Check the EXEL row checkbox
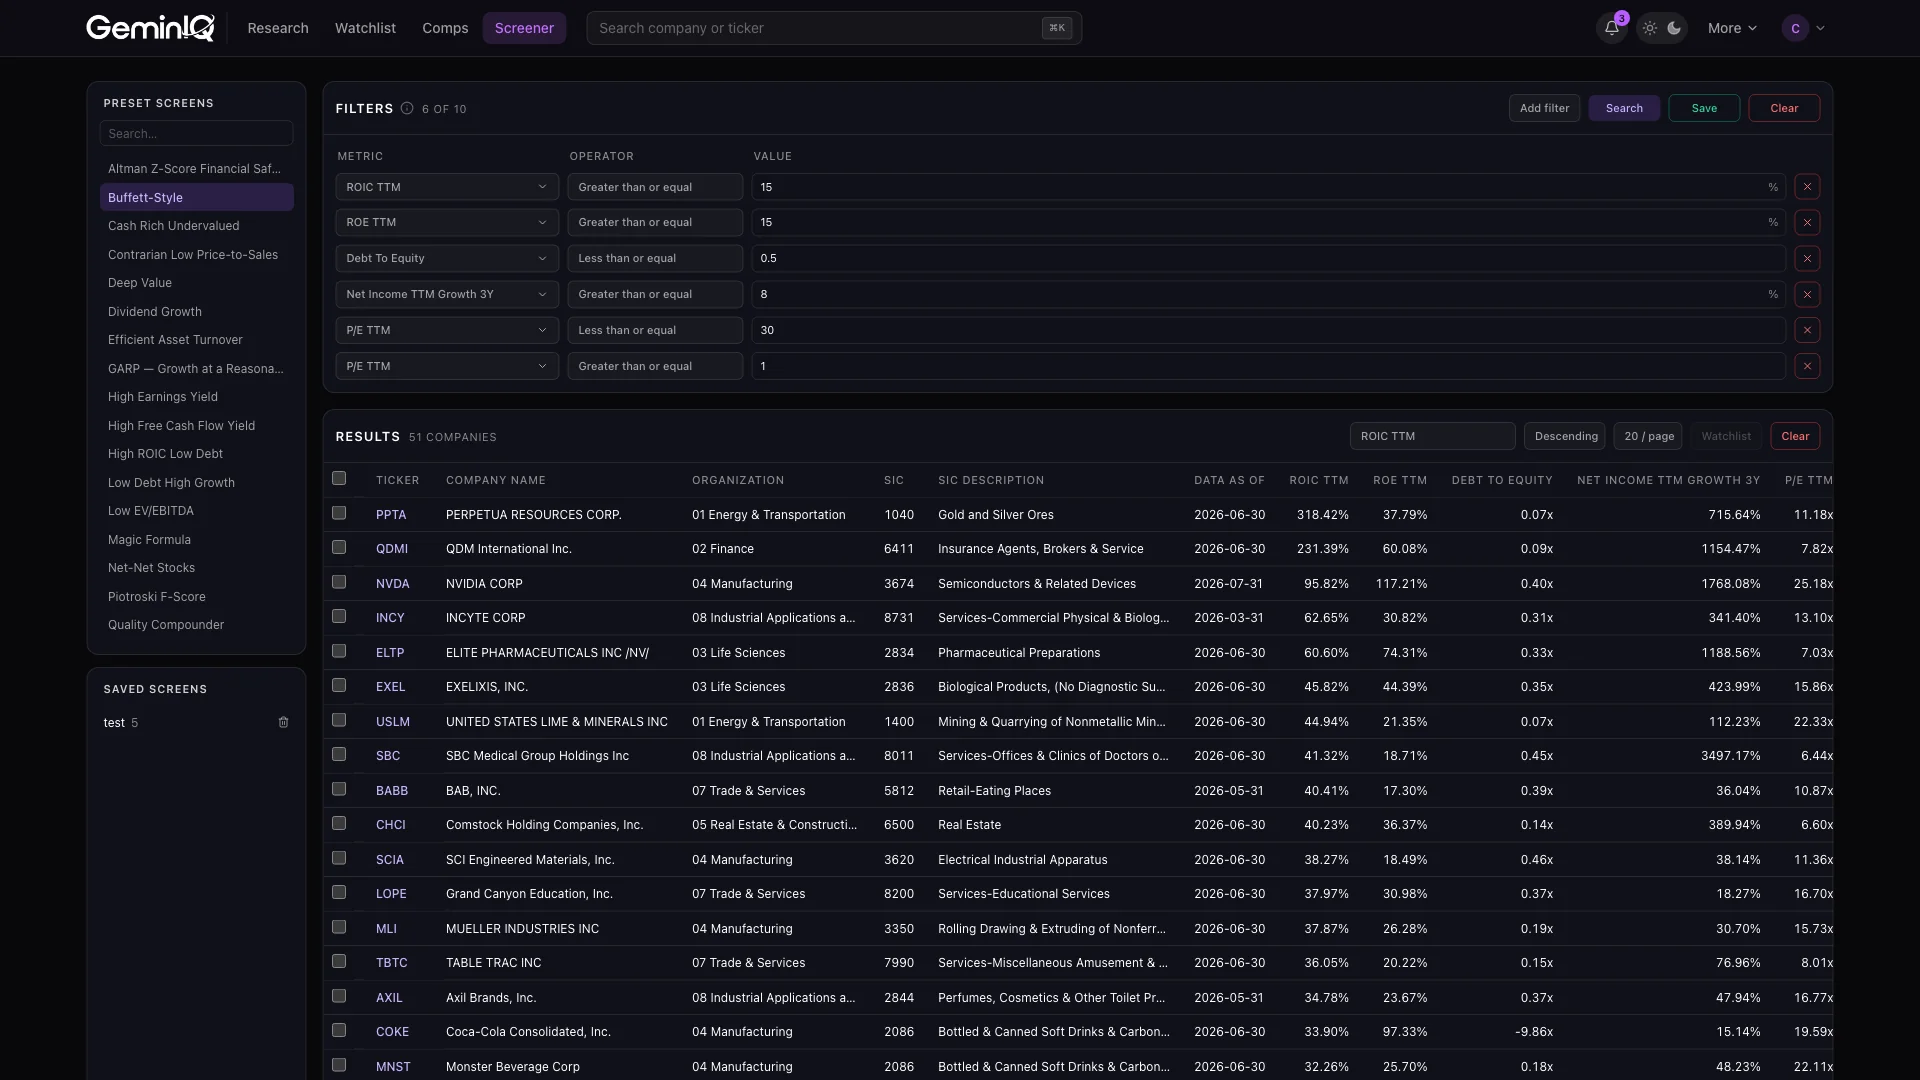 click(339, 685)
